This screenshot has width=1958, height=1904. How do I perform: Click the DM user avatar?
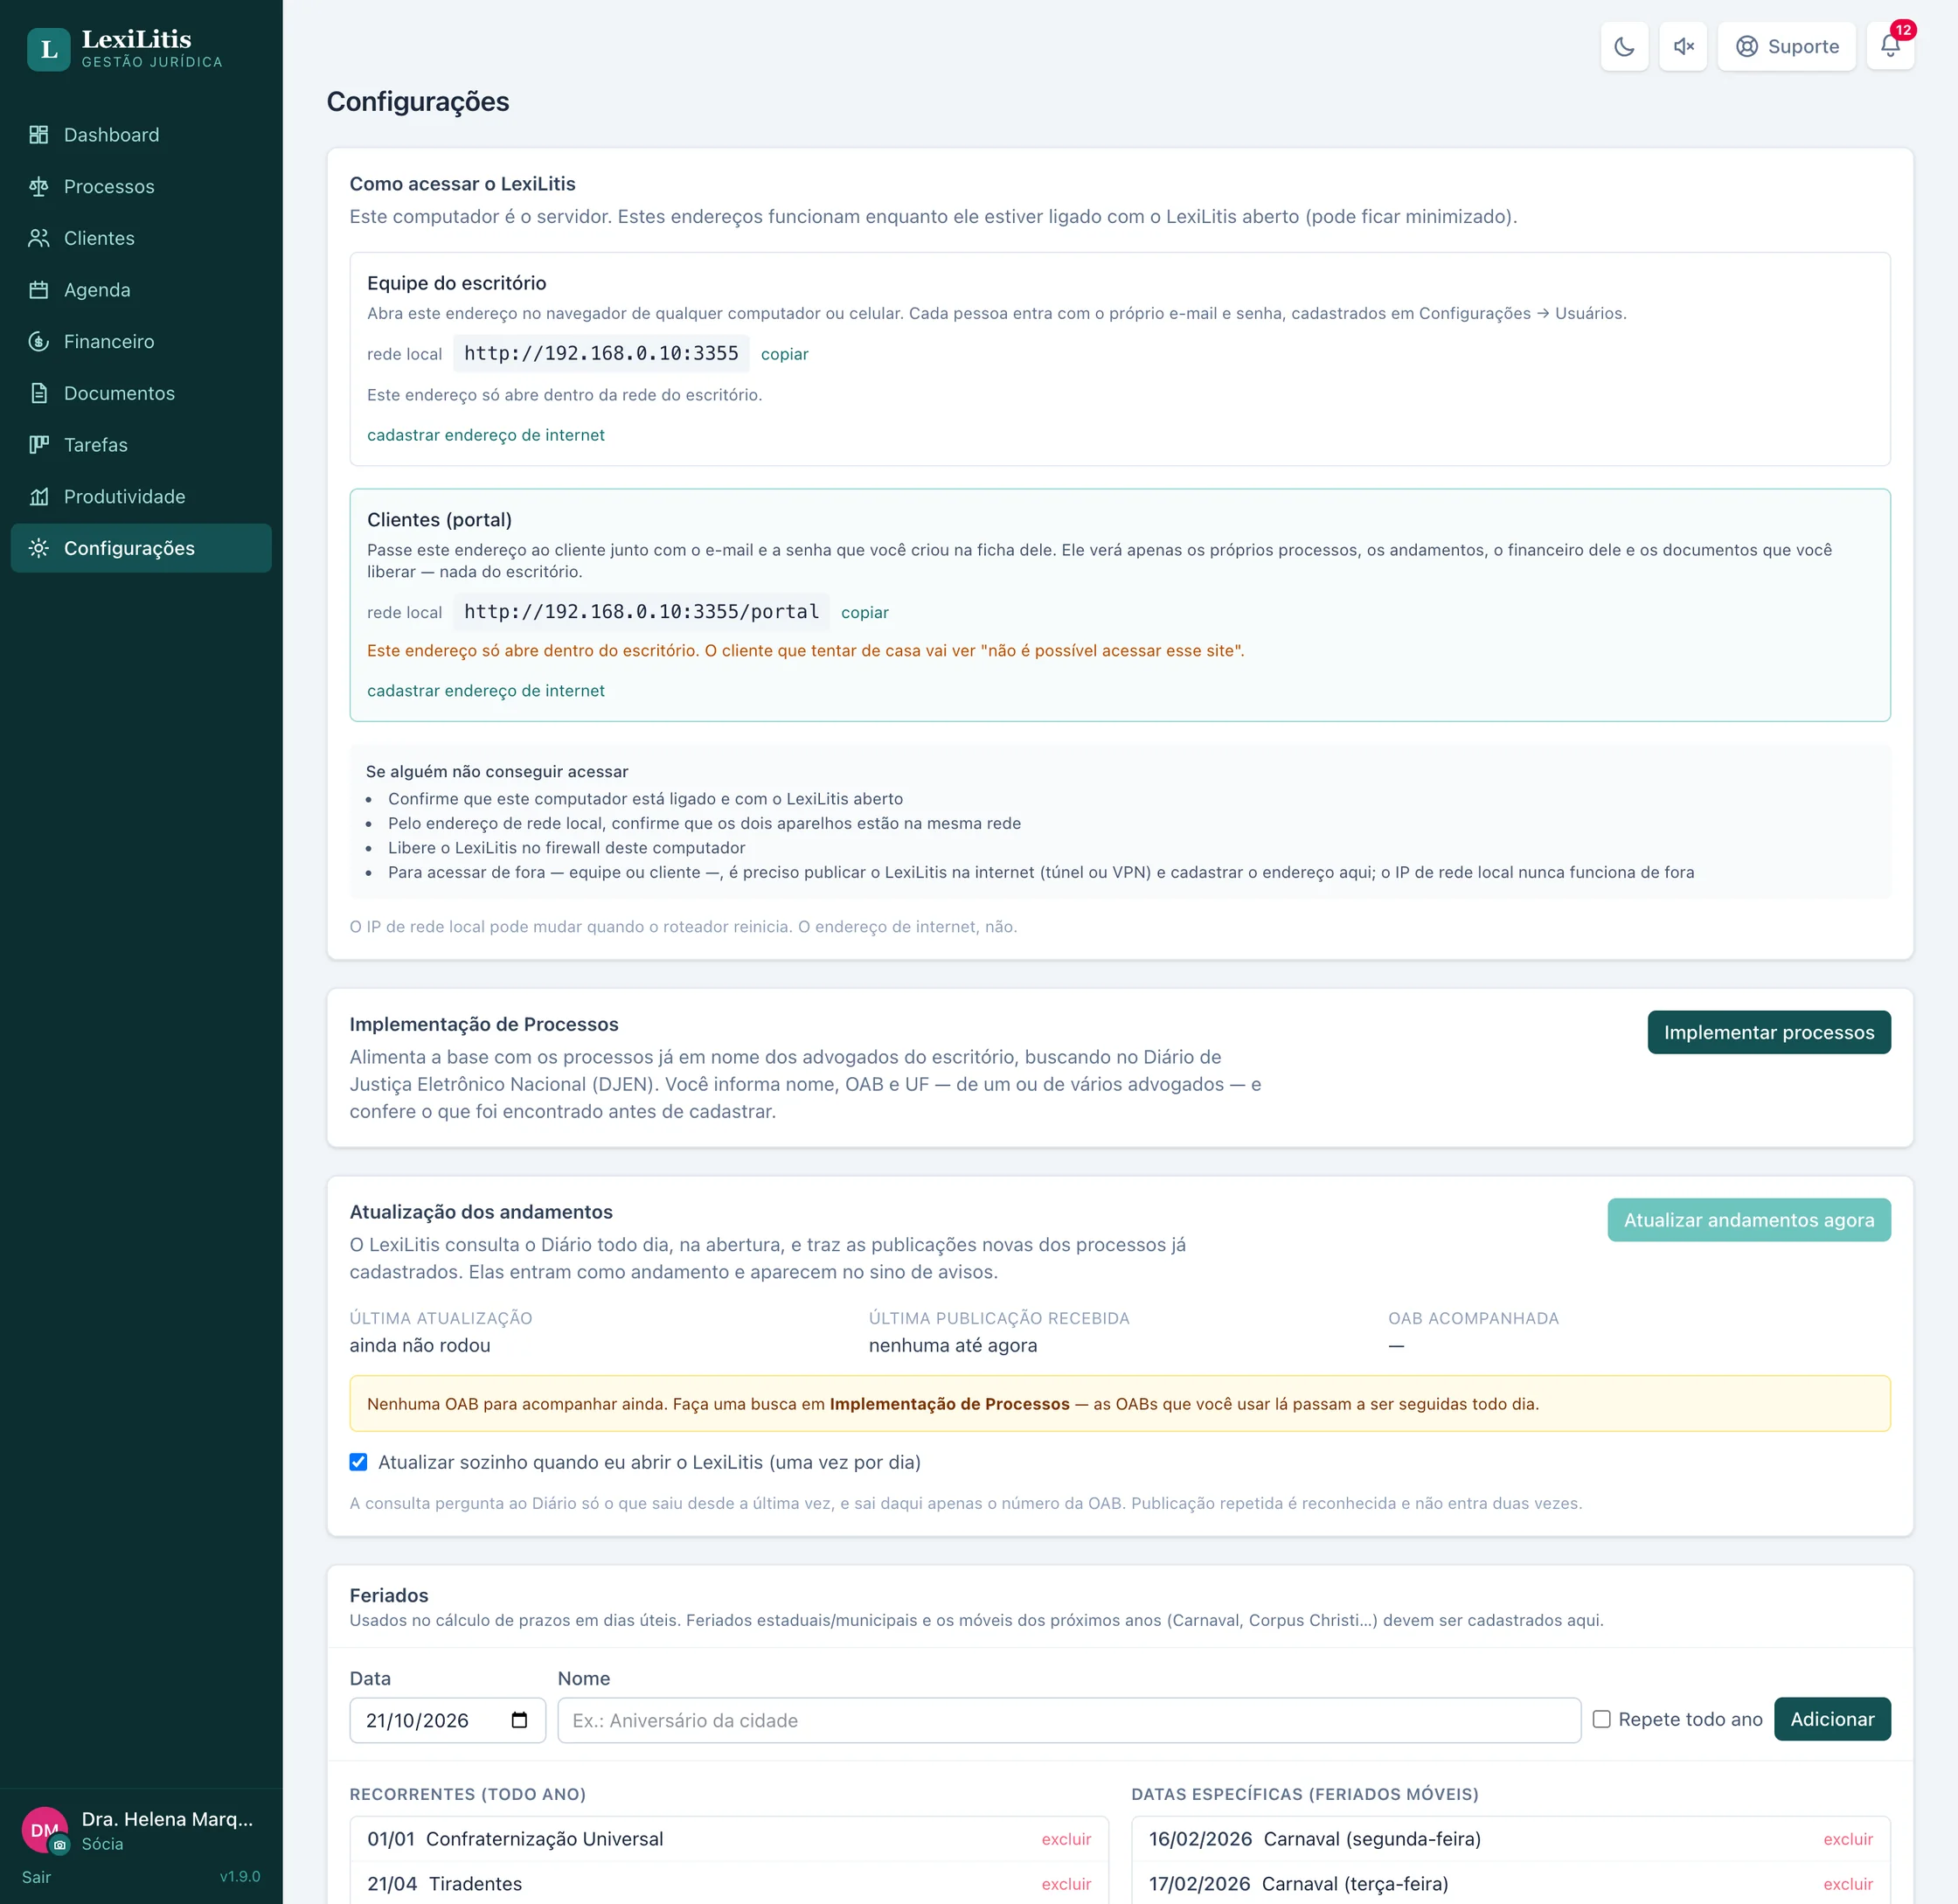(44, 1830)
